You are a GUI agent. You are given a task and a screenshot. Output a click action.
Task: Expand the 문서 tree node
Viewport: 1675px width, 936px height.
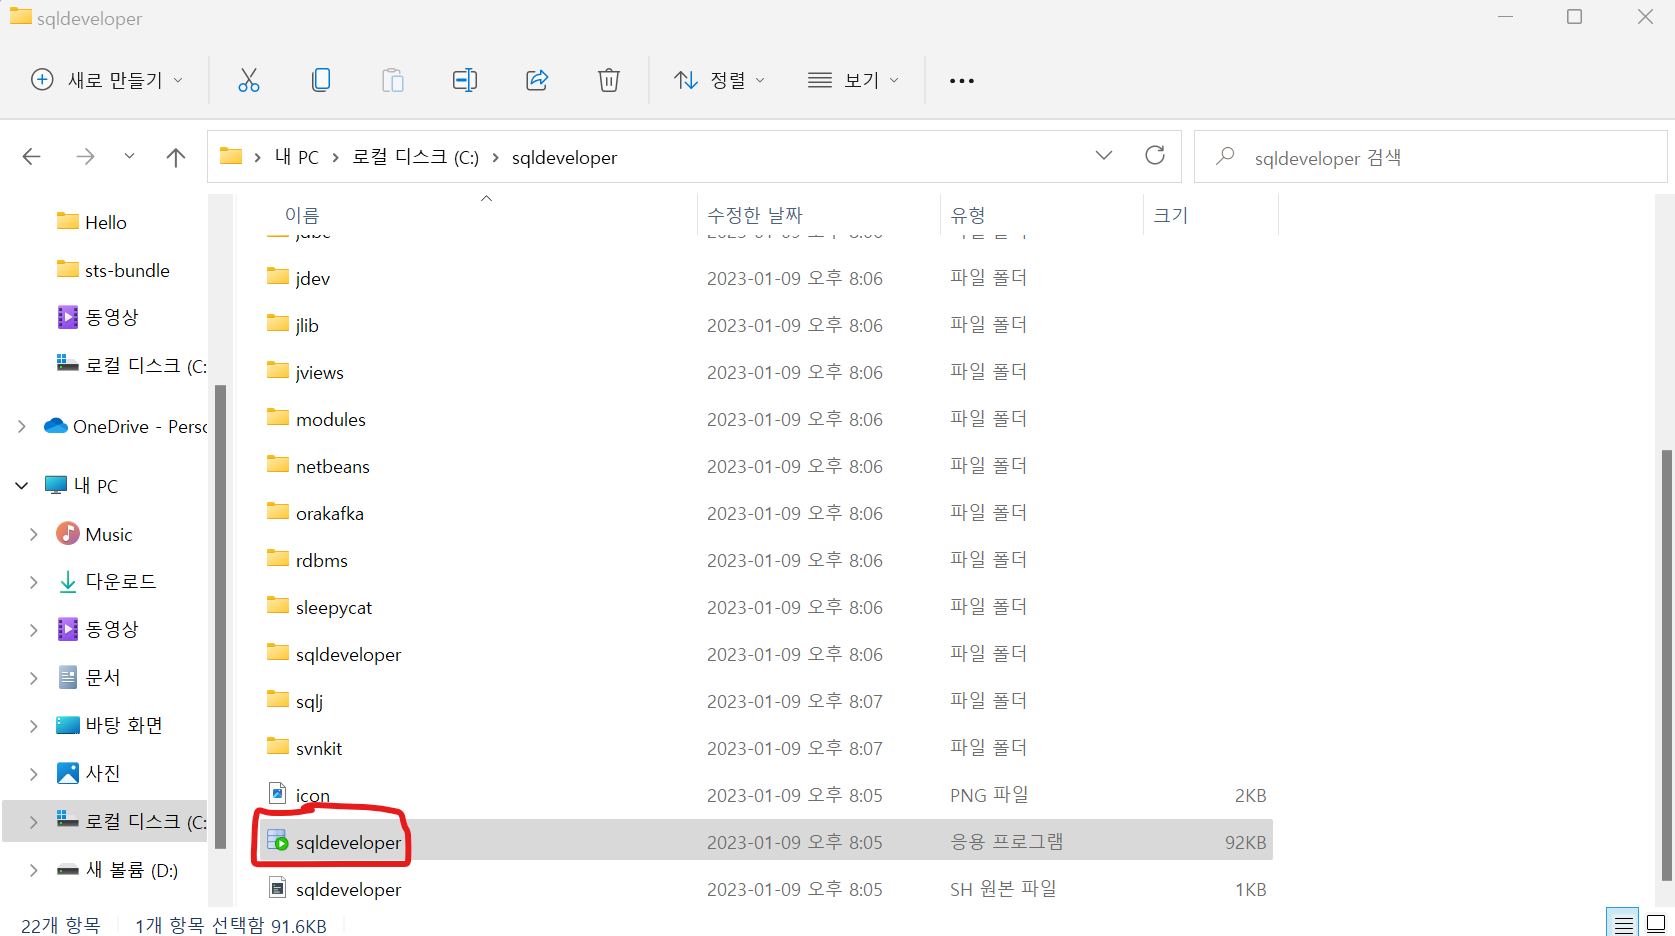[x=34, y=678]
